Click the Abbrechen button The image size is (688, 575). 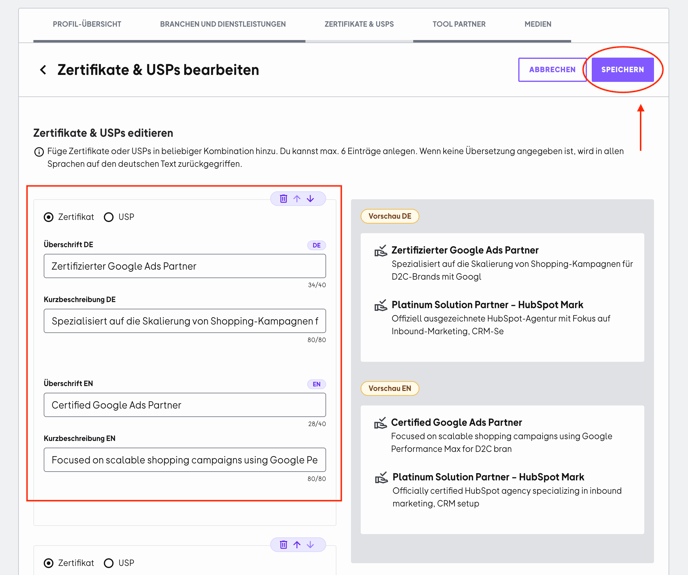(x=552, y=70)
